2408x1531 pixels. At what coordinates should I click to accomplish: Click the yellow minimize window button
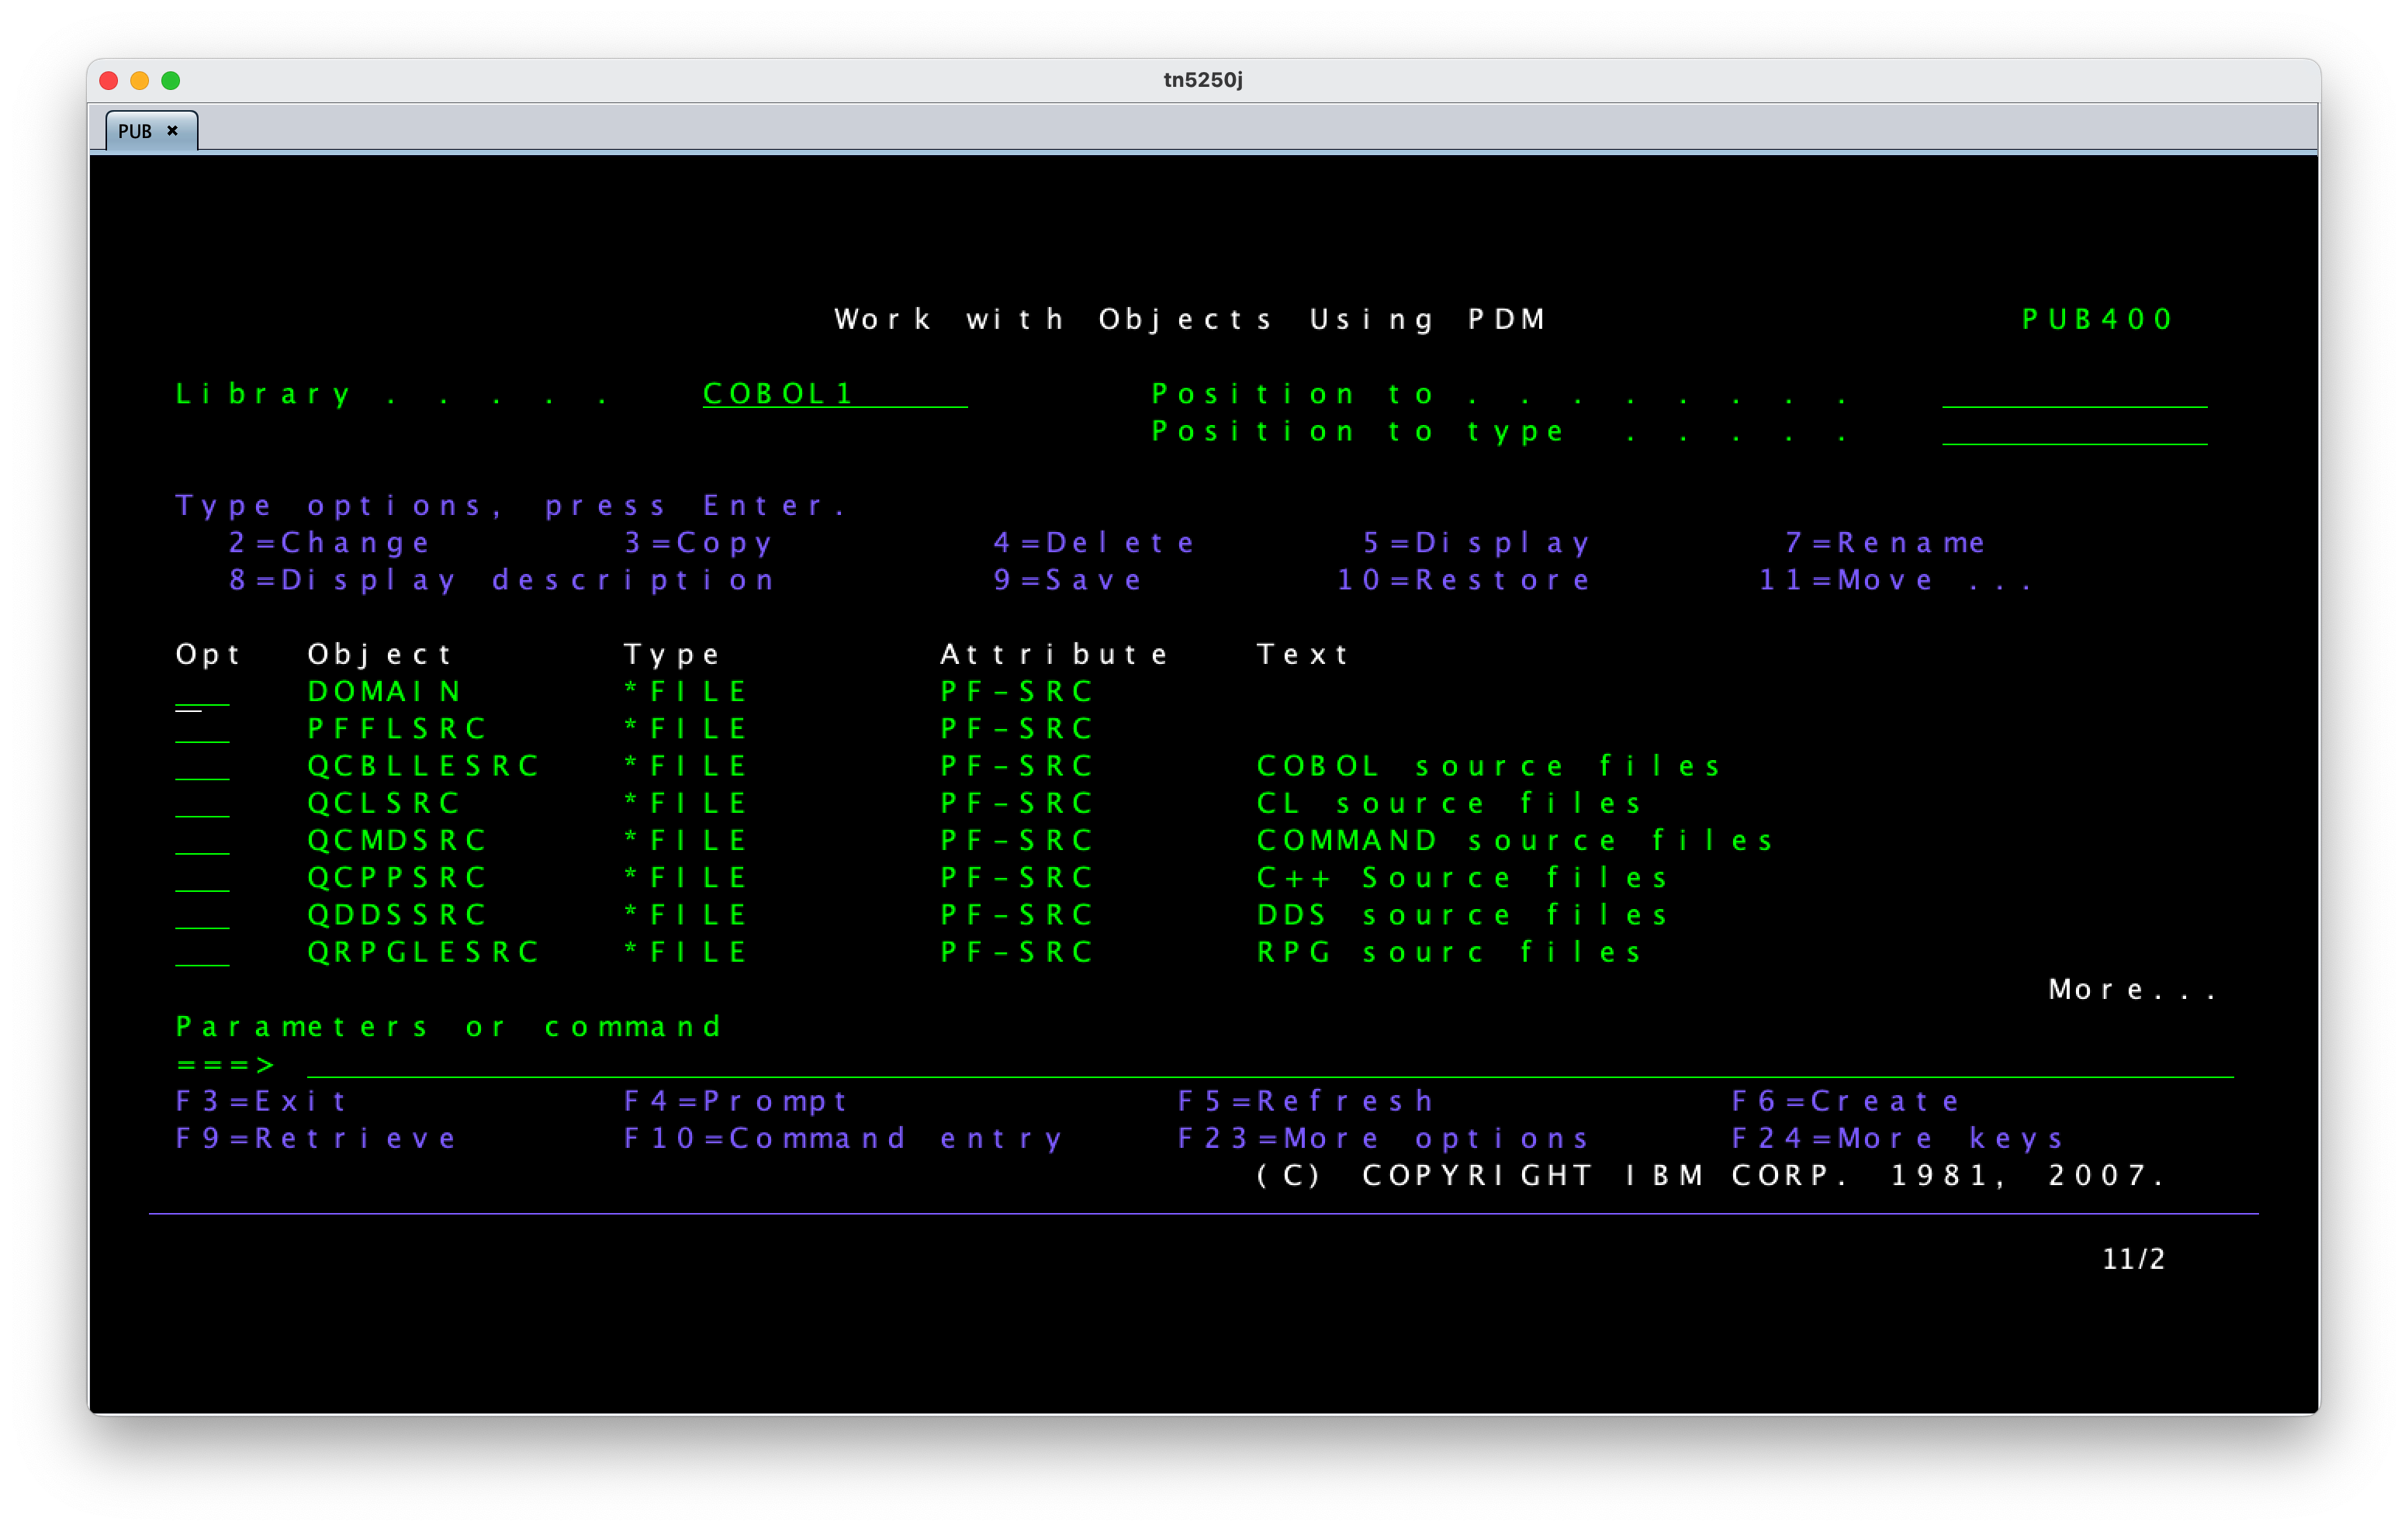[x=140, y=80]
